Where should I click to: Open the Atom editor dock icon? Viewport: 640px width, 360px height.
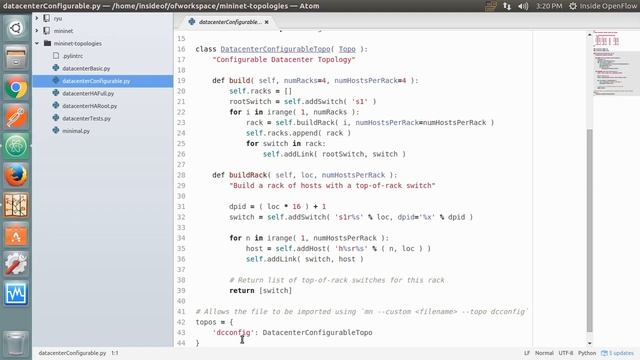[16, 146]
